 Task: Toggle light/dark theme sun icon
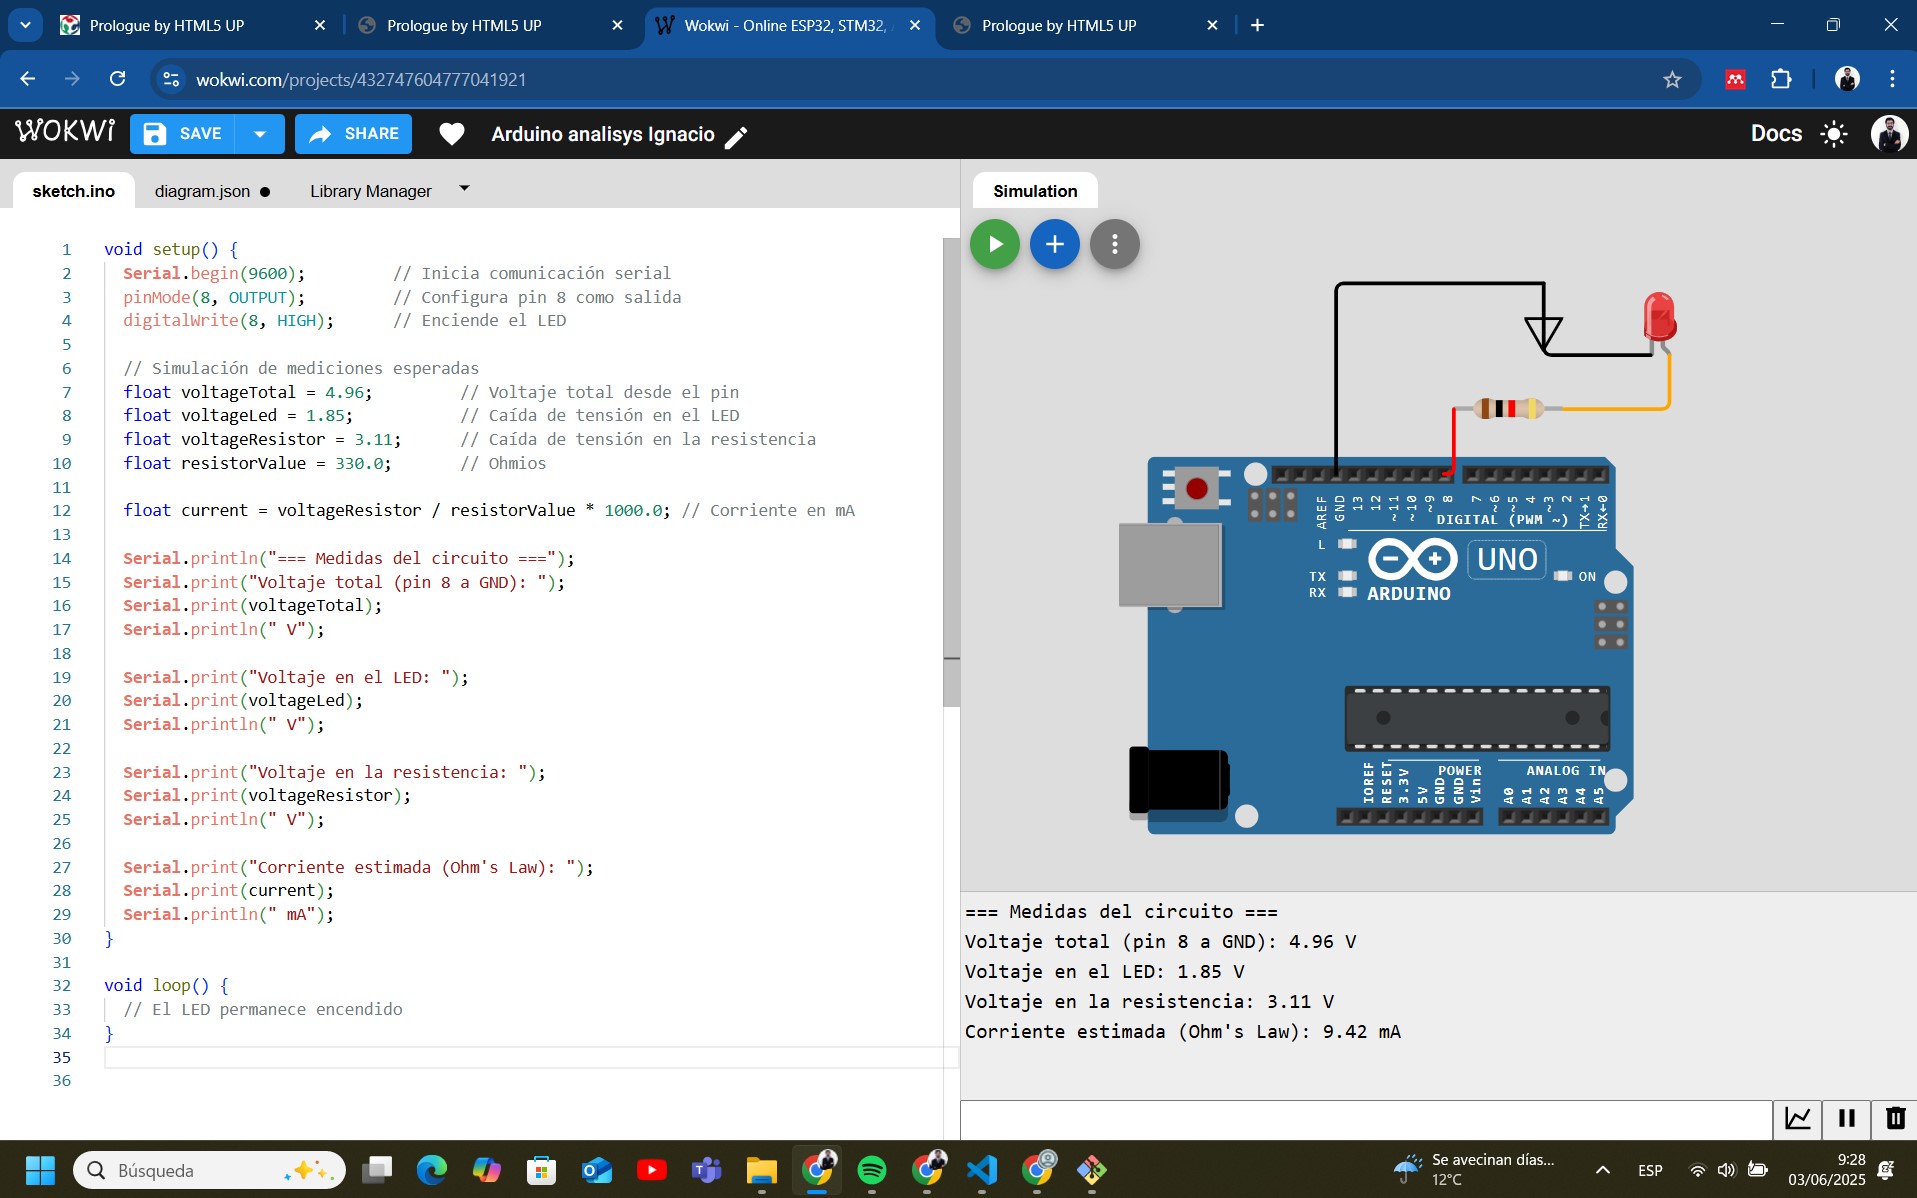pyautogui.click(x=1834, y=134)
